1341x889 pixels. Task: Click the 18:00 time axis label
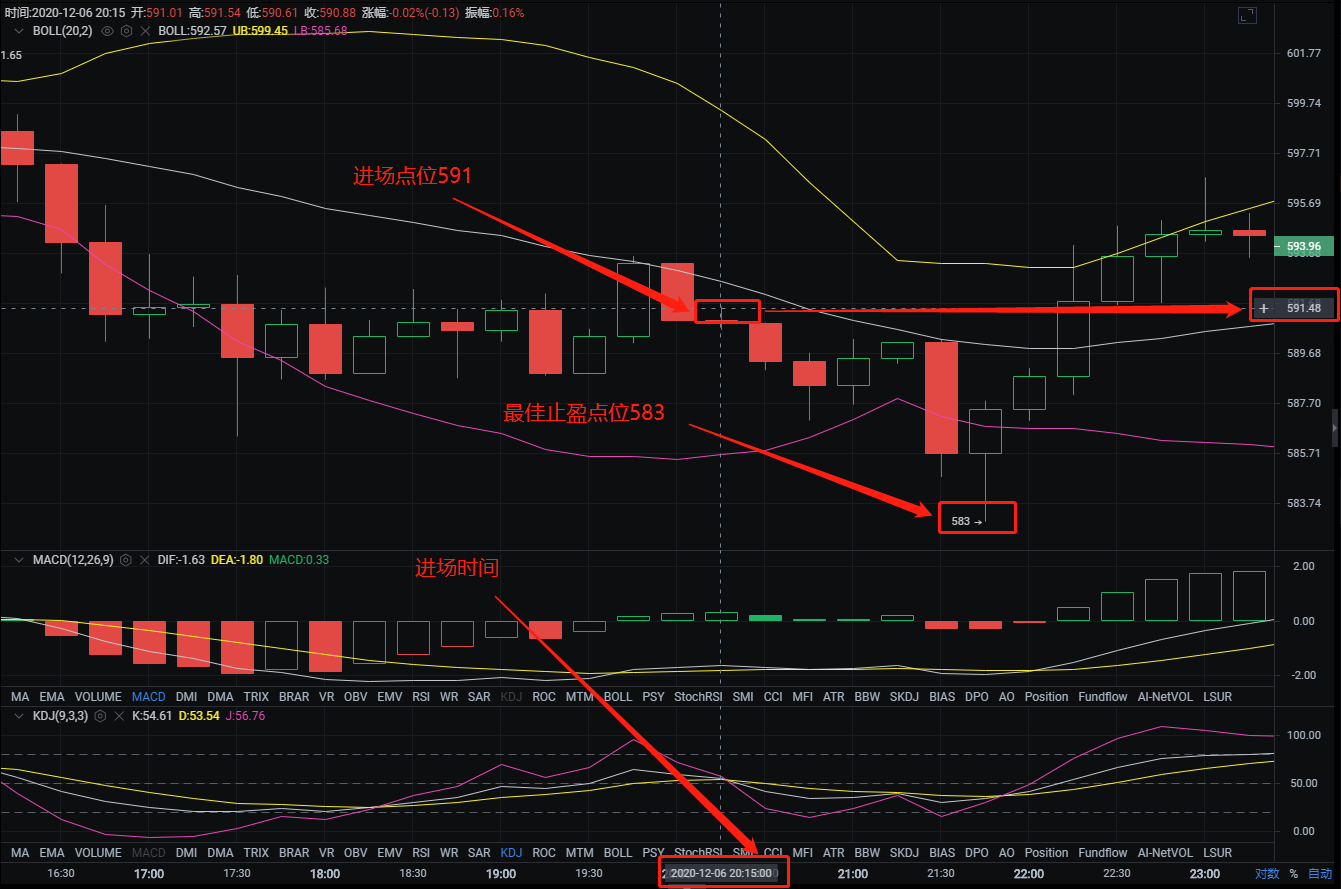pyautogui.click(x=325, y=874)
